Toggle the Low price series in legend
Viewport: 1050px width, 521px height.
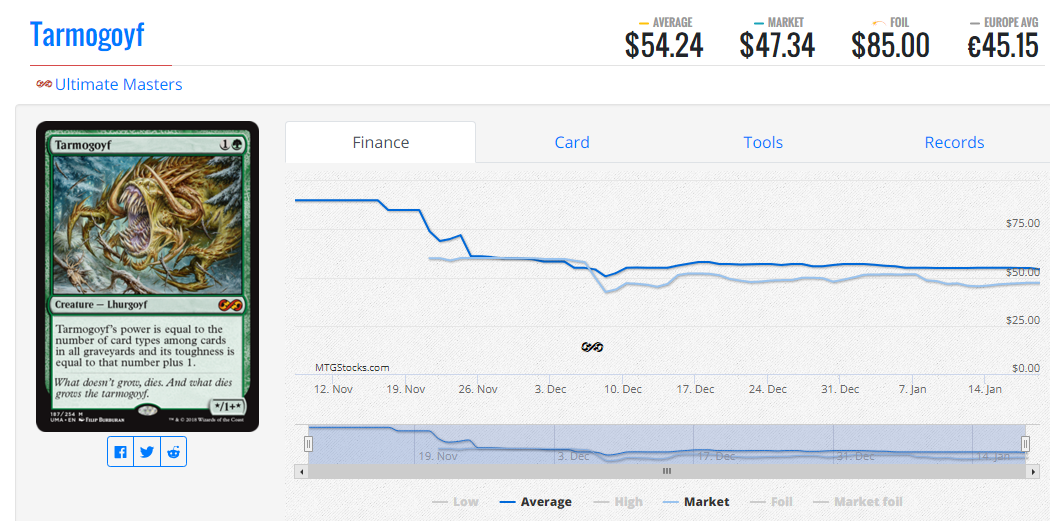pos(455,502)
